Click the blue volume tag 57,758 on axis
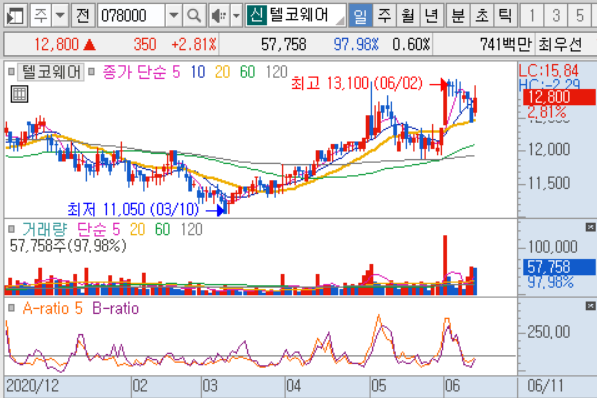This screenshot has width=597, height=398. click(559, 267)
